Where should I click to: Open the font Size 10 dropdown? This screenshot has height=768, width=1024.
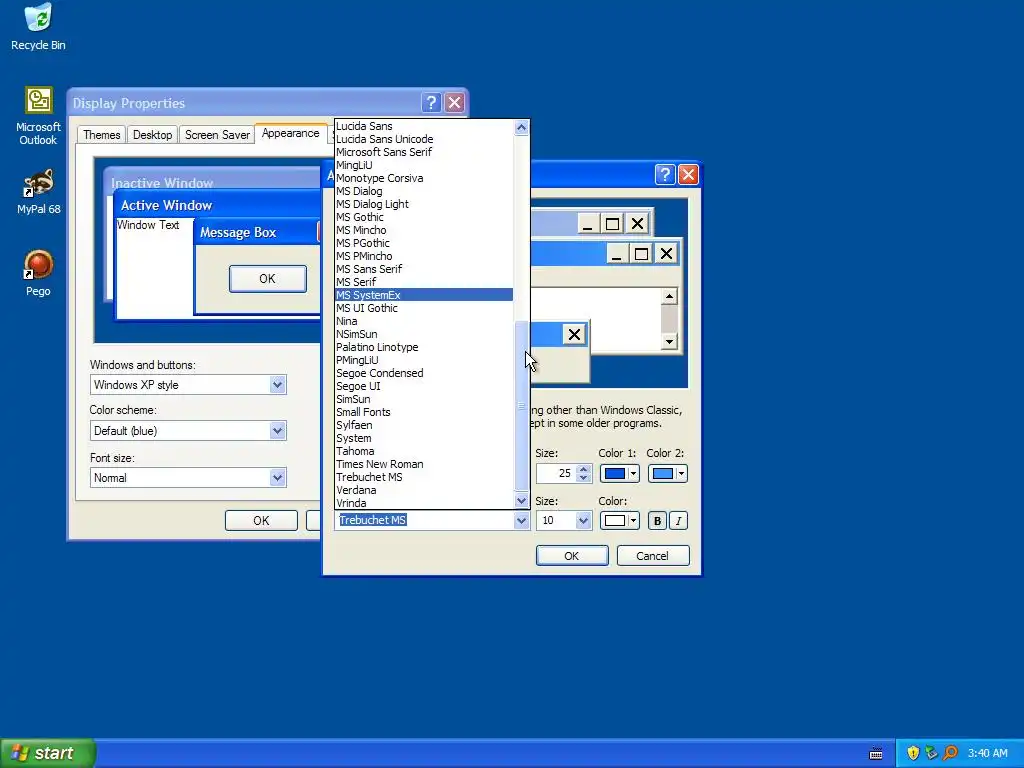click(x=583, y=520)
